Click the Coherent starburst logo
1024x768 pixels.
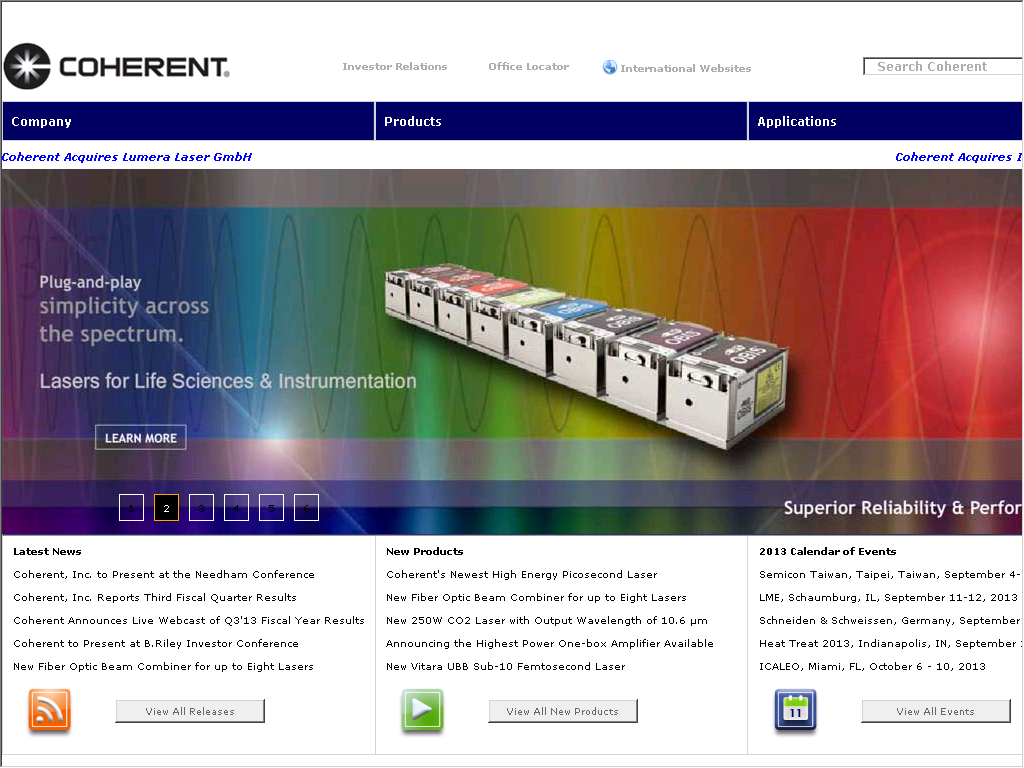[27, 67]
